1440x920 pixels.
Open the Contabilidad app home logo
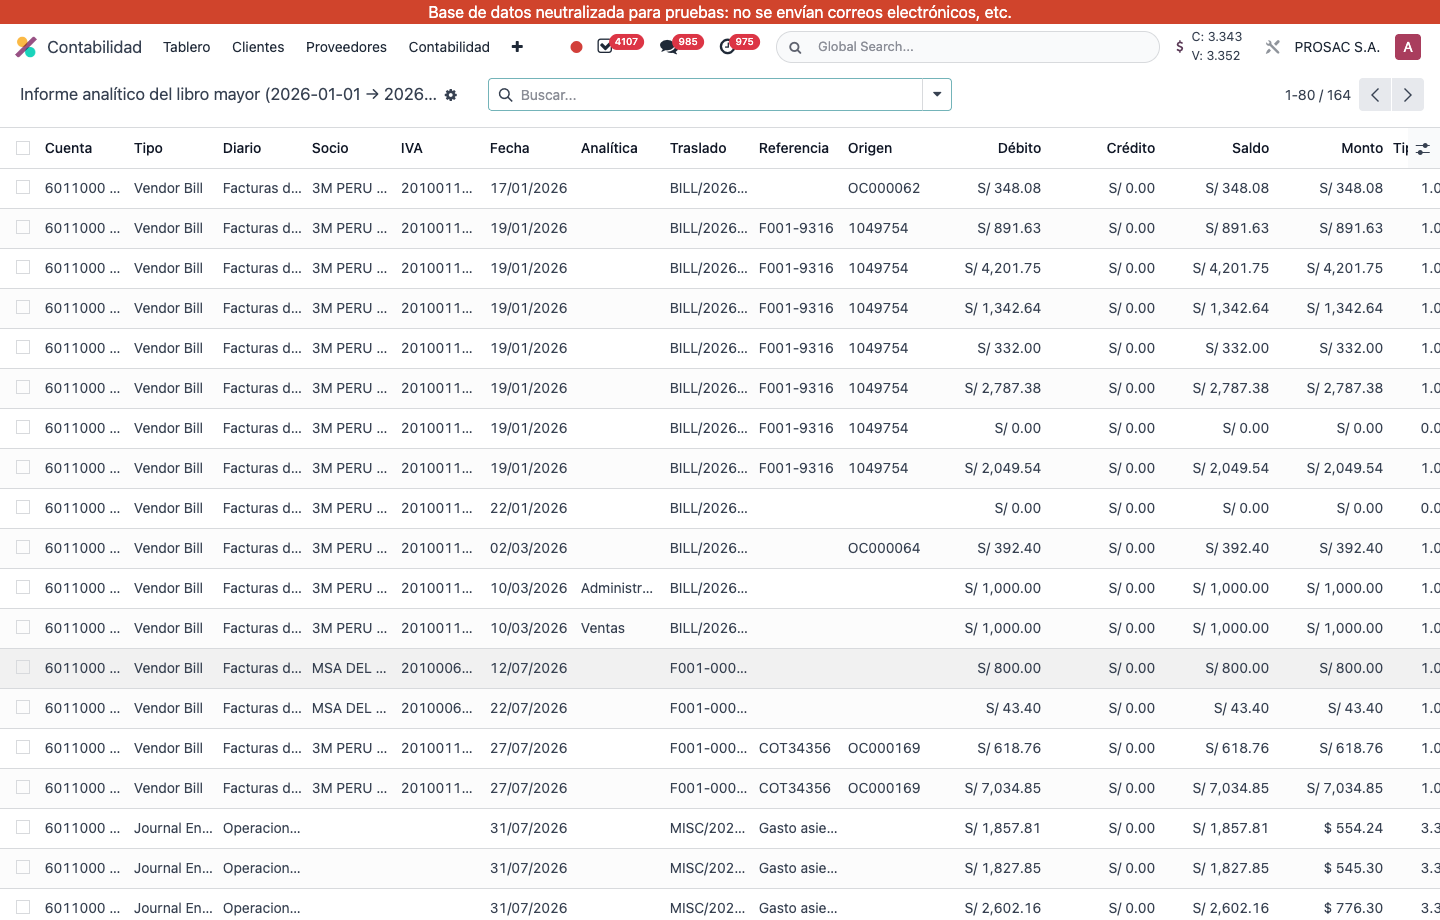(26, 47)
